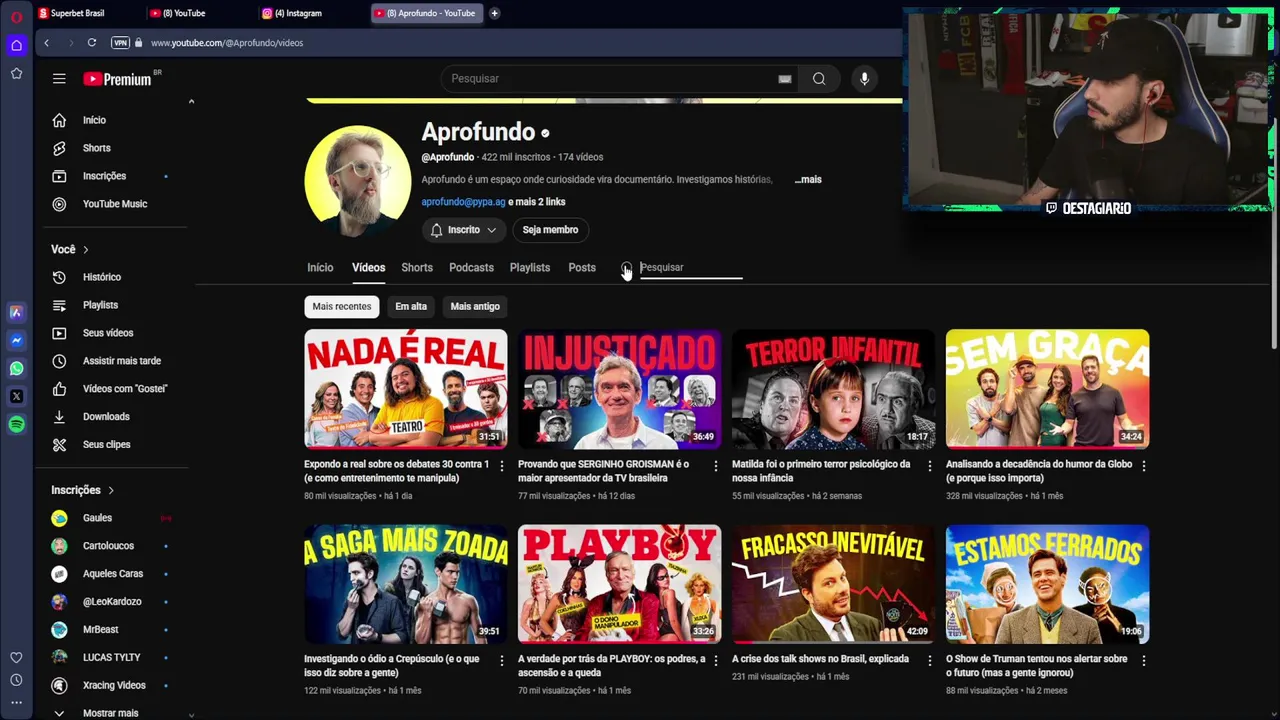Click the browser address bar URL
1280x720 pixels.
[227, 43]
